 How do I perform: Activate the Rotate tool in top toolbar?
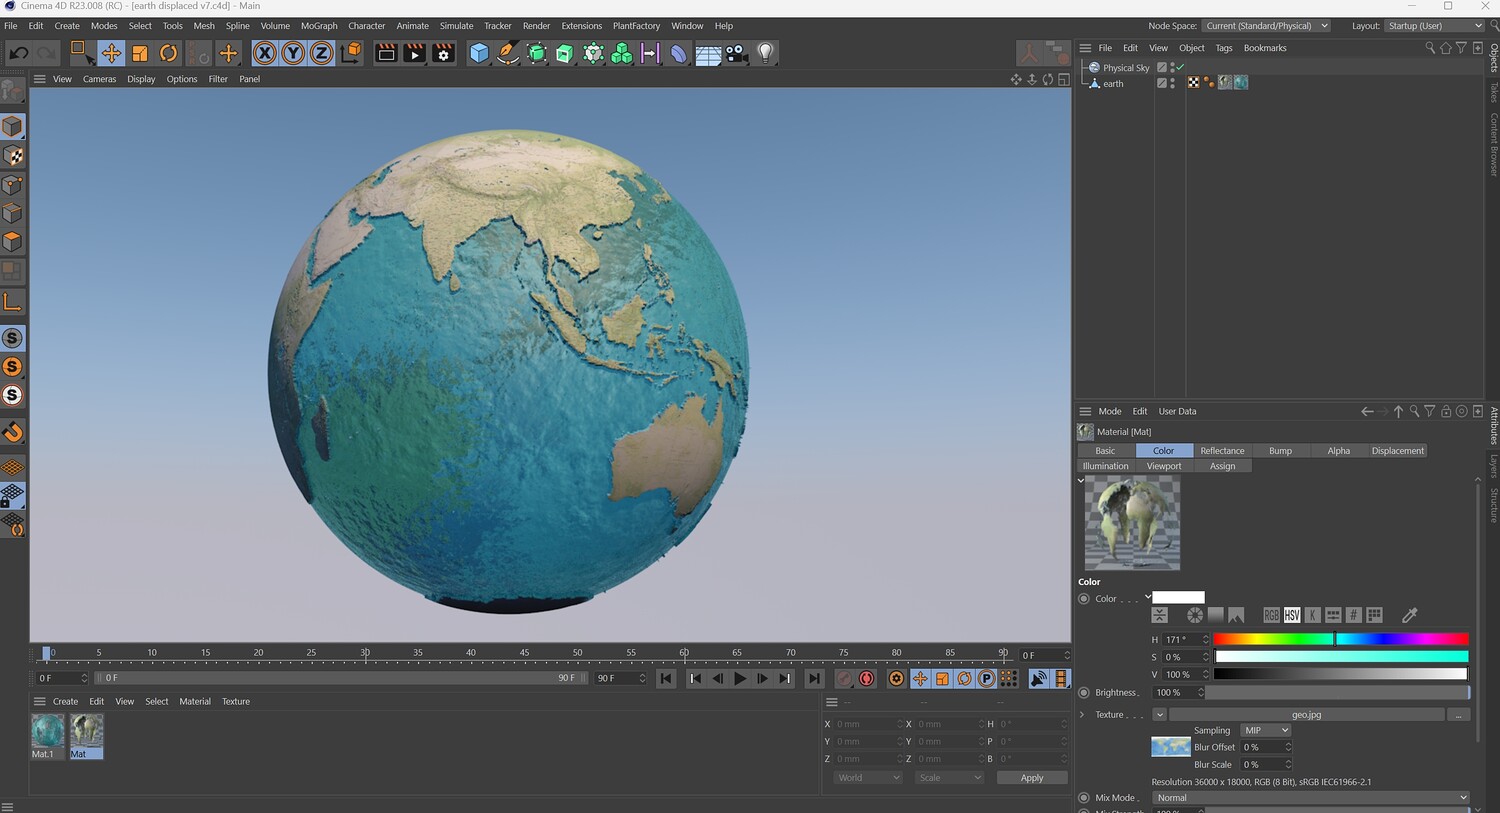[169, 53]
